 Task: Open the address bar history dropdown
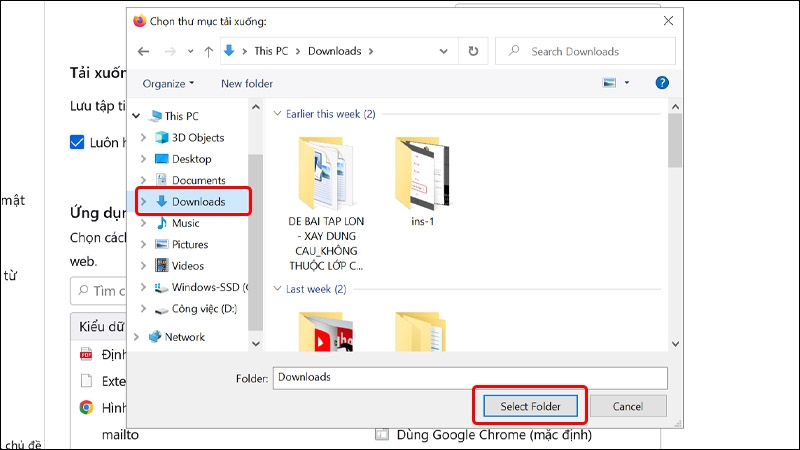pos(443,51)
